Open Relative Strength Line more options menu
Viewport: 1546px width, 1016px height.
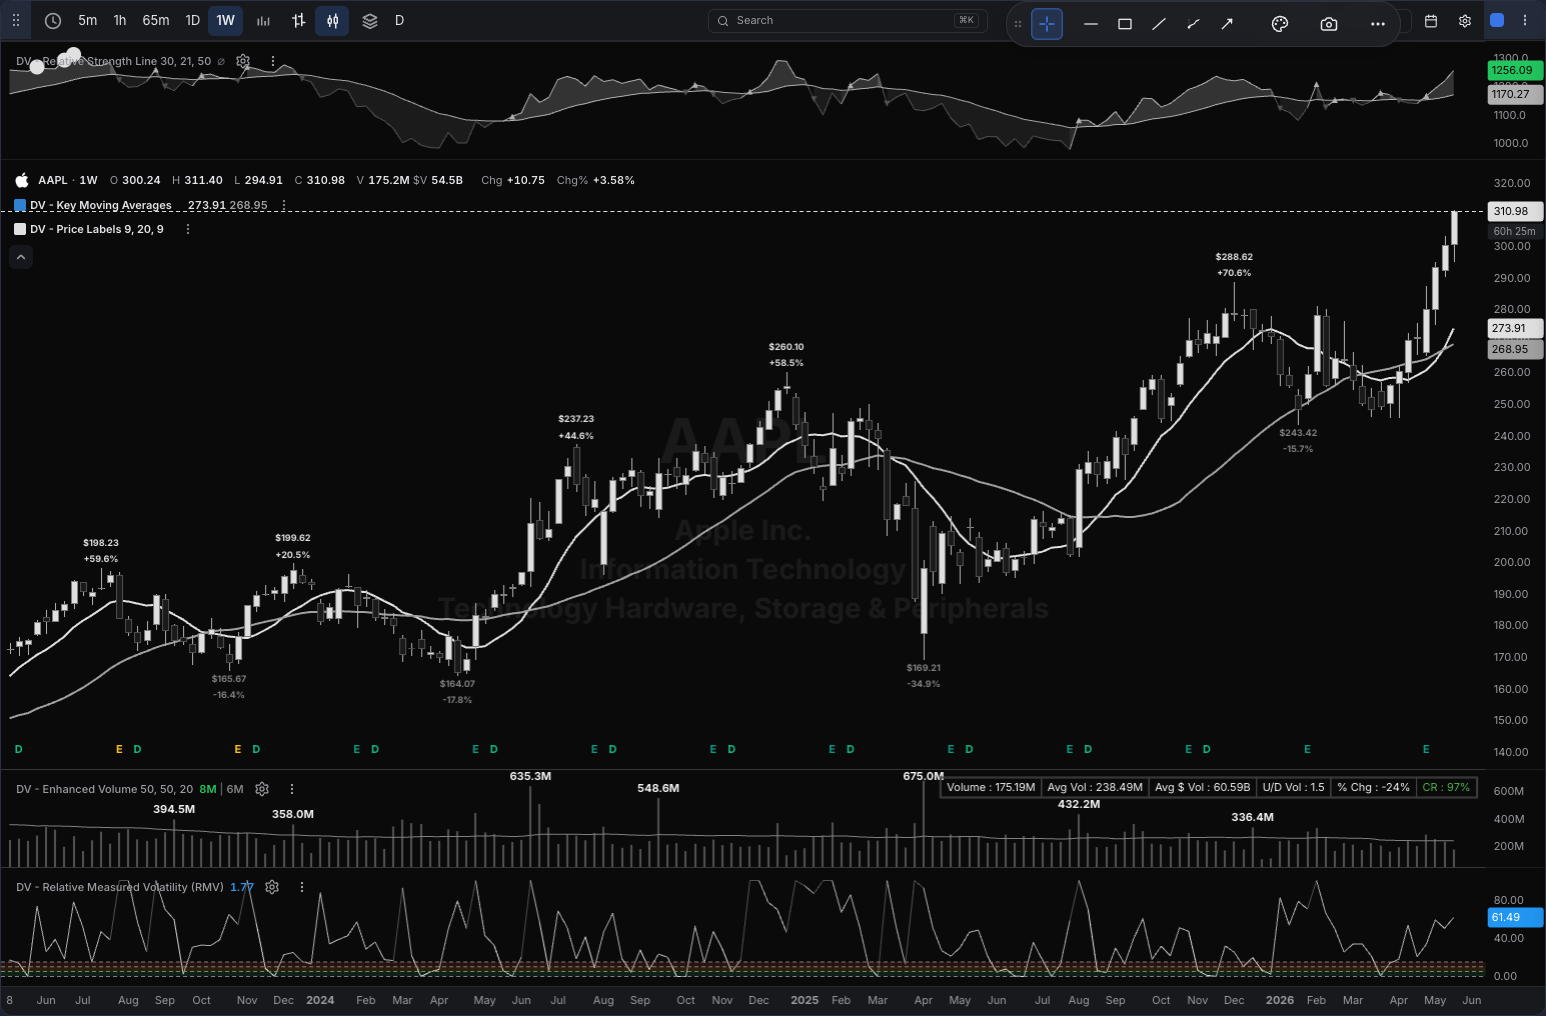click(273, 61)
